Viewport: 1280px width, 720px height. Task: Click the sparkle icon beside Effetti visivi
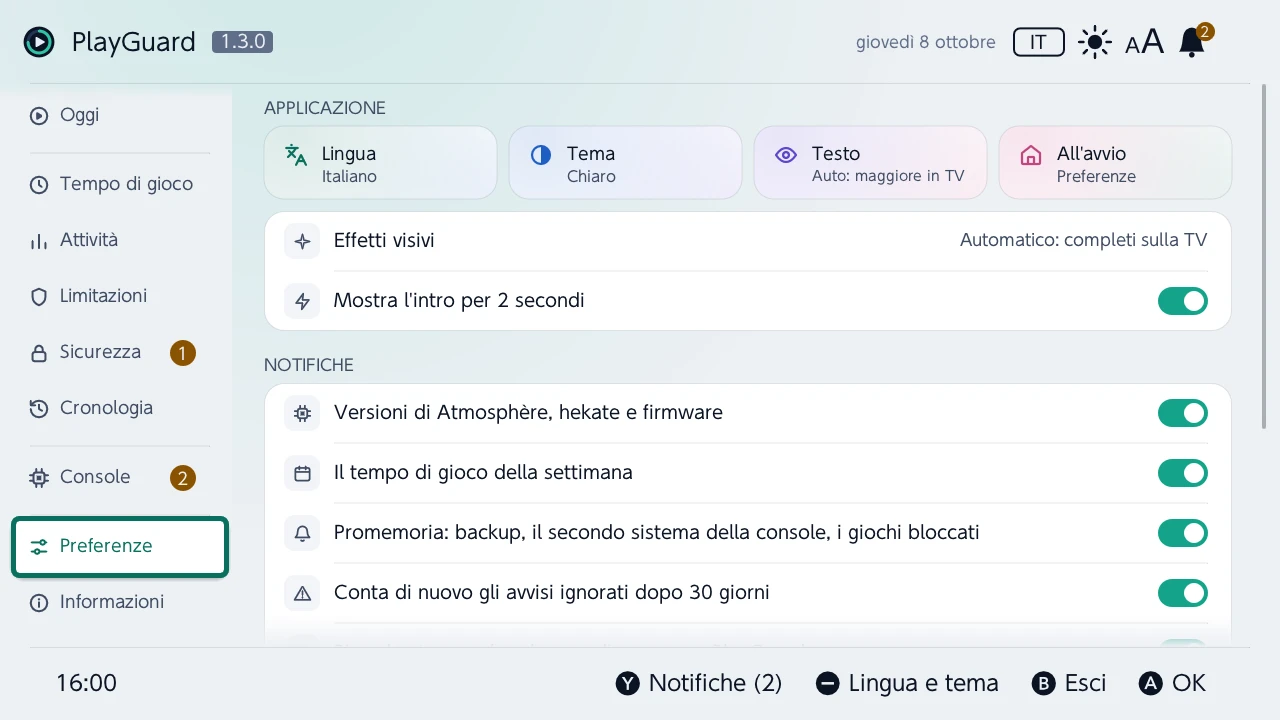[x=302, y=241]
